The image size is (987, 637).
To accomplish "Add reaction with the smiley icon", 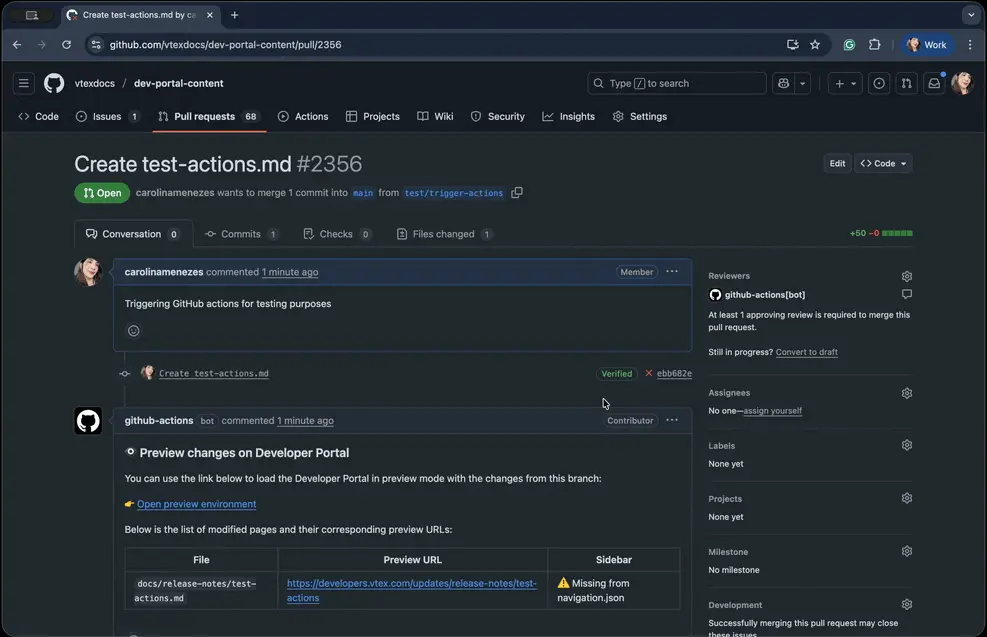I will tap(133, 331).
